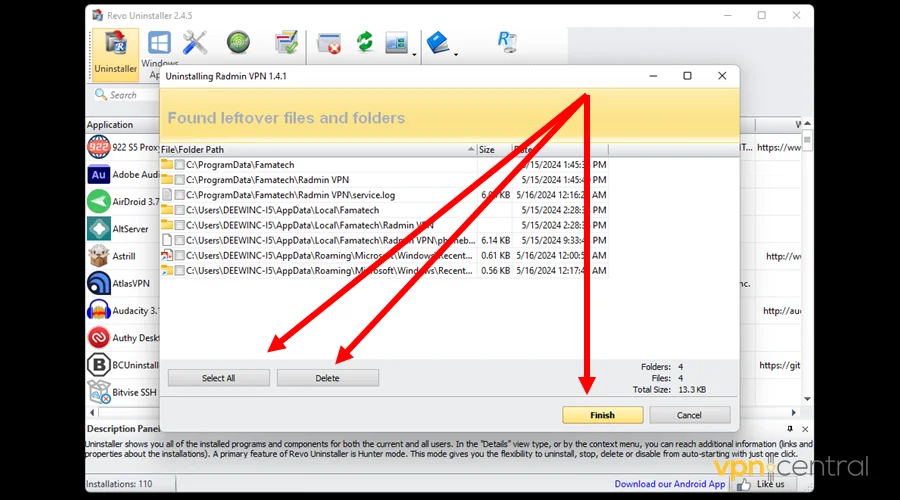Select the Authy Desktop application icon

click(x=99, y=338)
